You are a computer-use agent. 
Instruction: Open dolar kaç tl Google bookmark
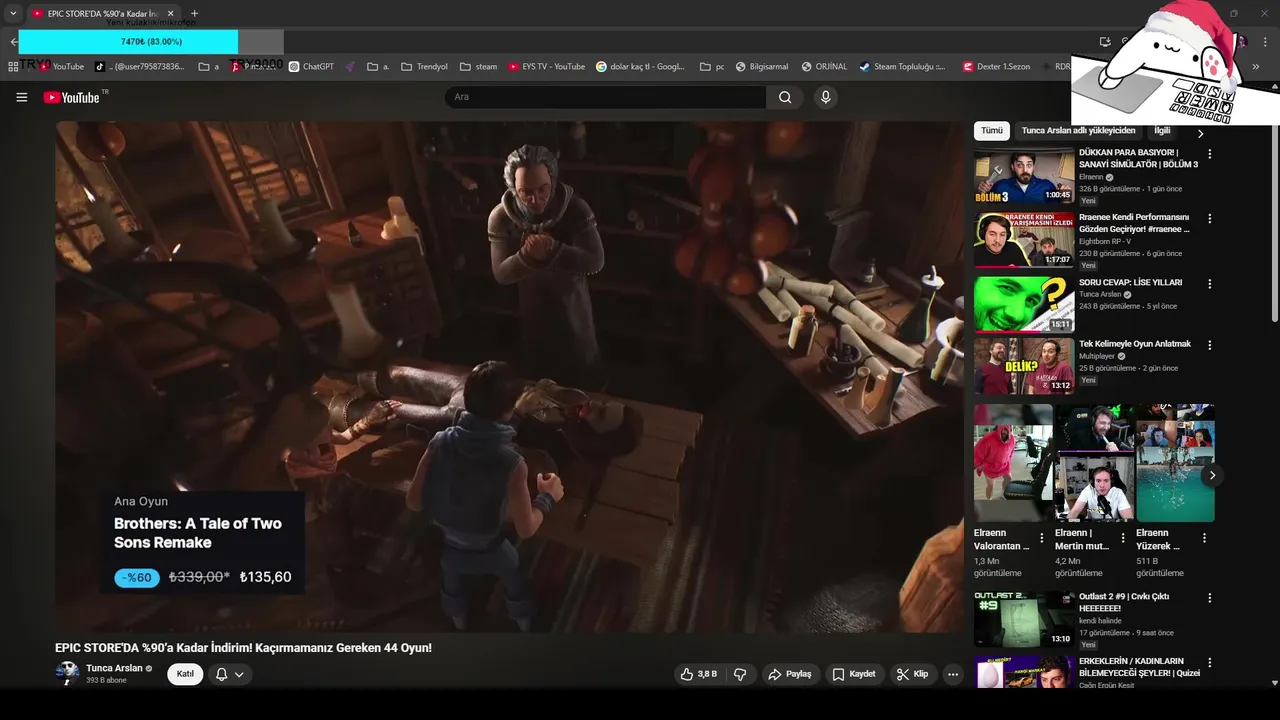tap(641, 67)
